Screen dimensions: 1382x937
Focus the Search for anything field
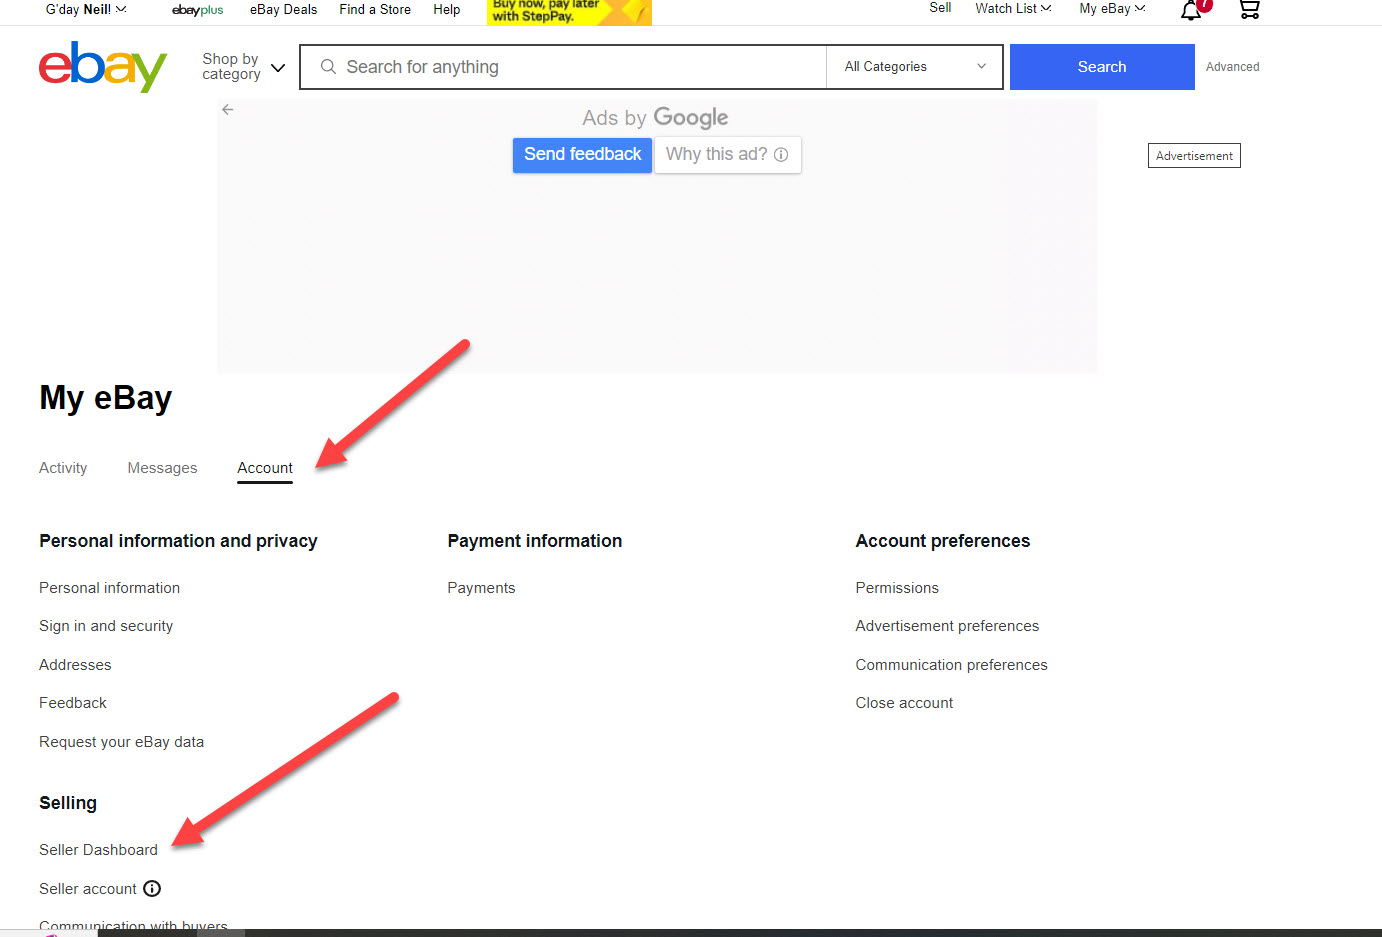click(x=564, y=67)
